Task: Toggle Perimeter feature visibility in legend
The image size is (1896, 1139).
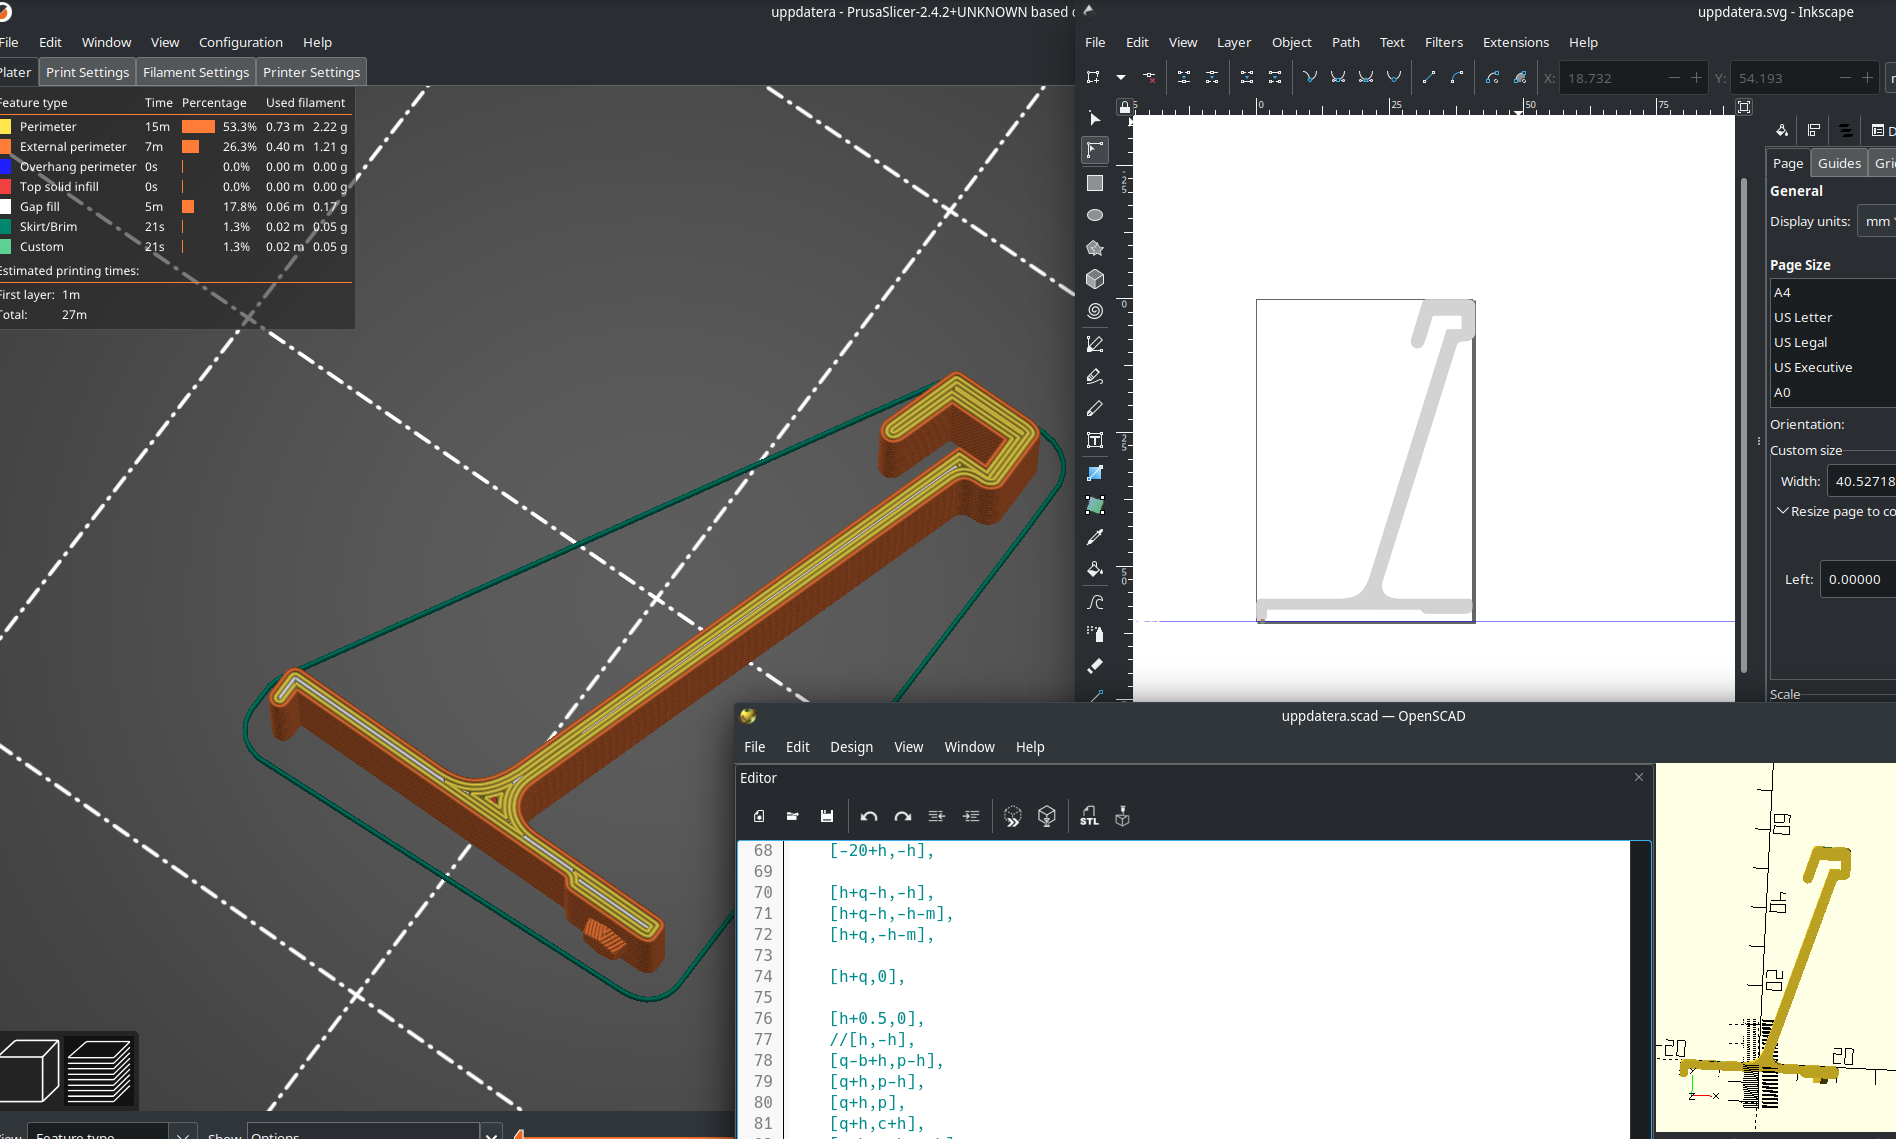Action: [x=48, y=127]
